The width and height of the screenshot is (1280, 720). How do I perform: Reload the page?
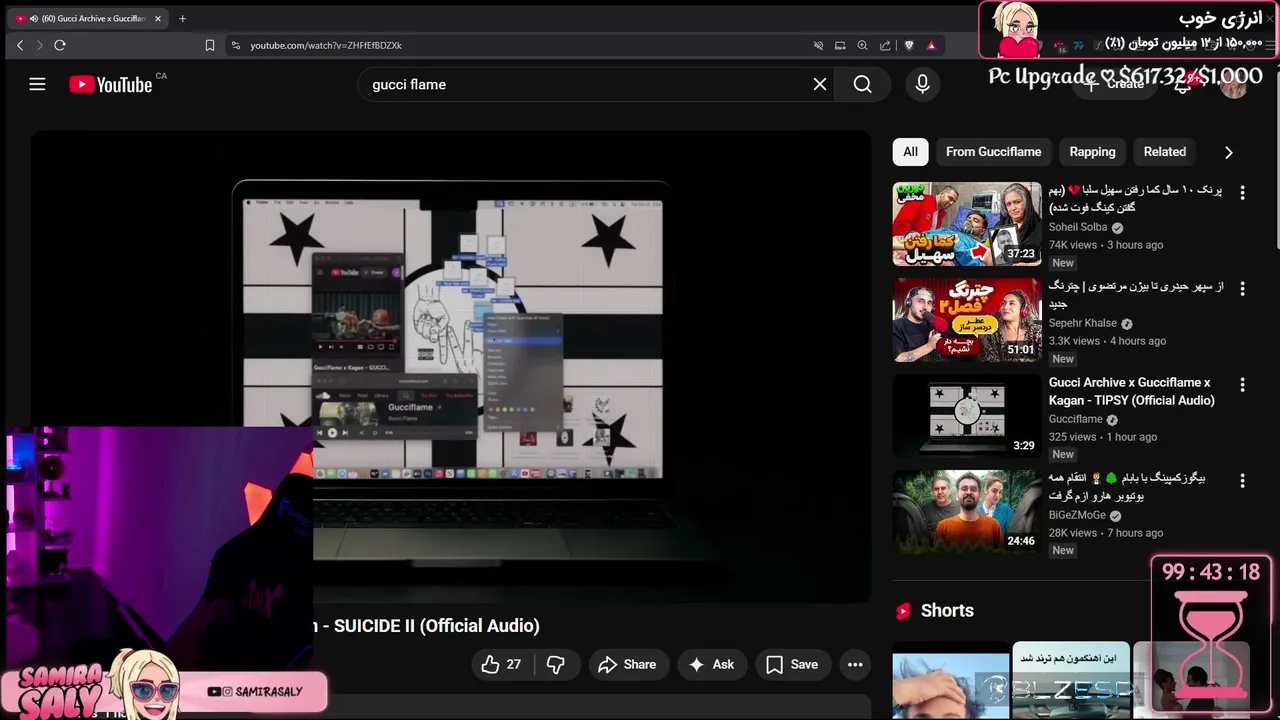pyautogui.click(x=60, y=45)
